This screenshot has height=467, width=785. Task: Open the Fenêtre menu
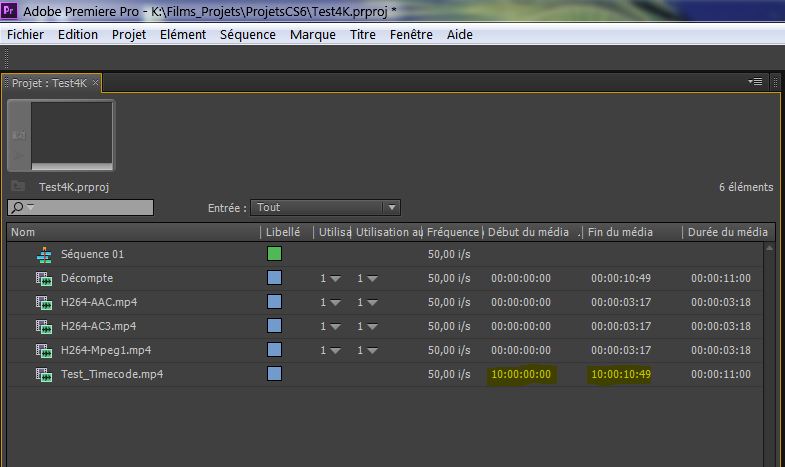[411, 35]
